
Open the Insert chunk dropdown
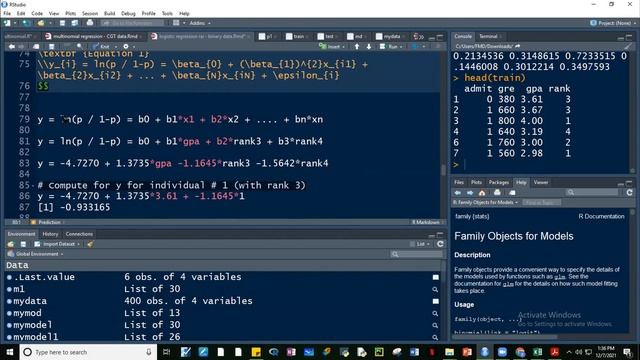[x=332, y=47]
